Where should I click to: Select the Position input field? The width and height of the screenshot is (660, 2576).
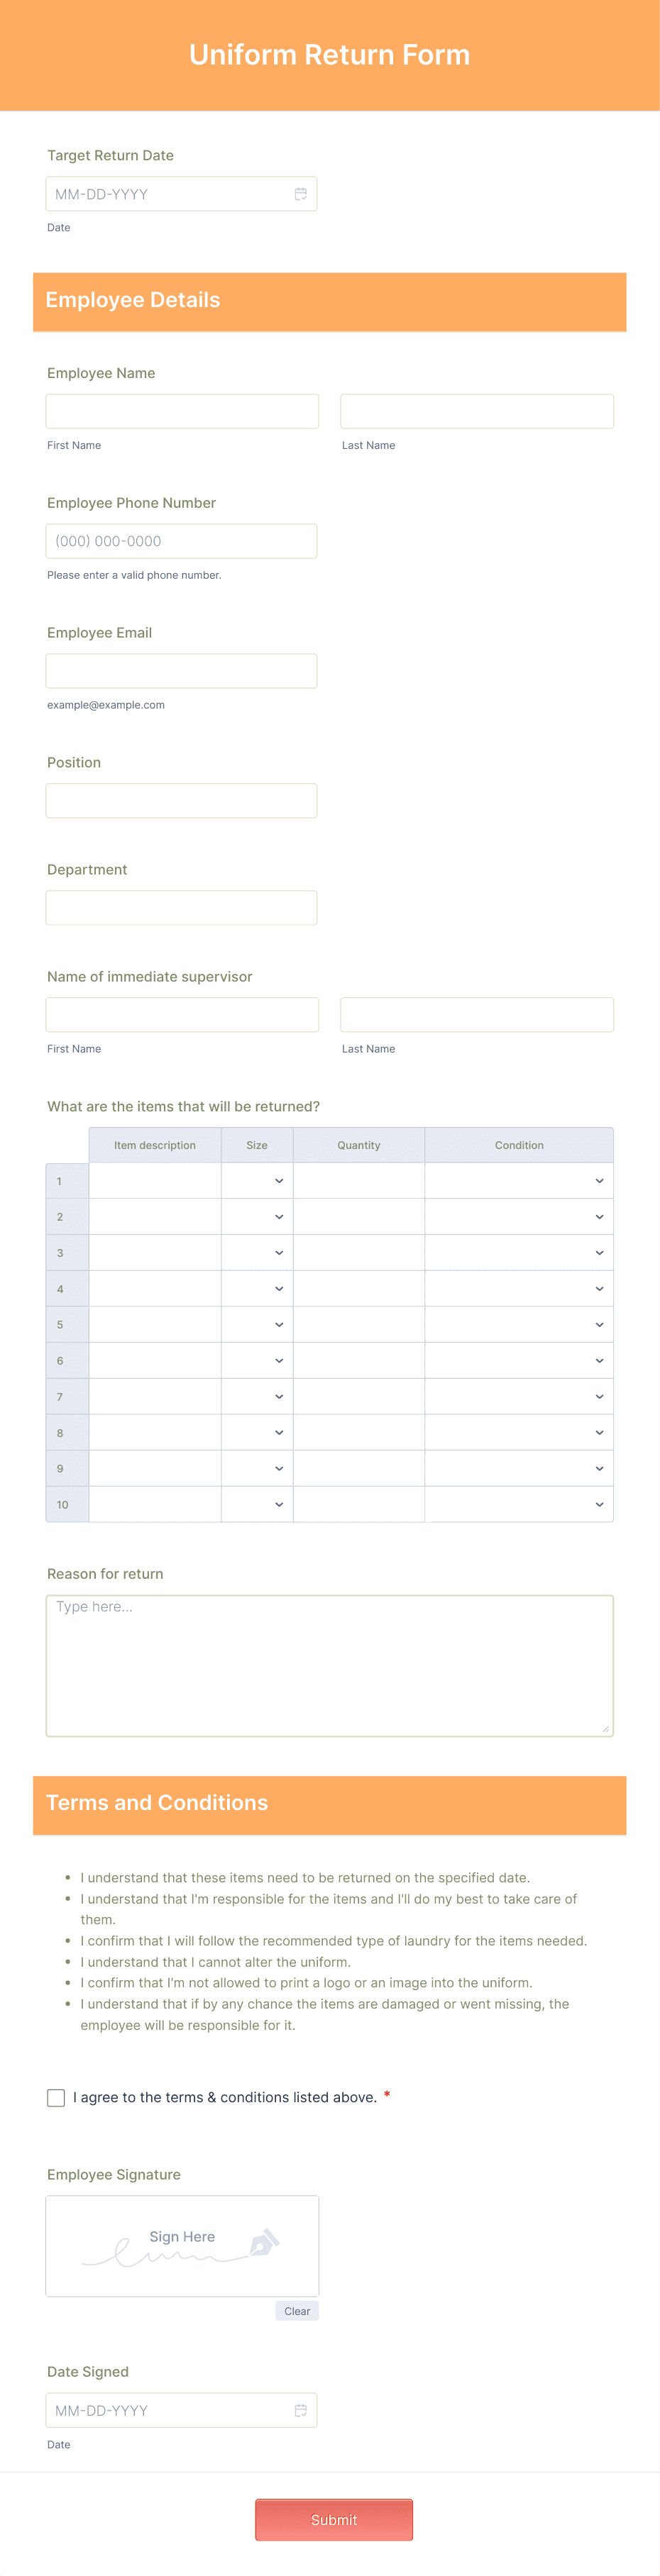(x=182, y=800)
